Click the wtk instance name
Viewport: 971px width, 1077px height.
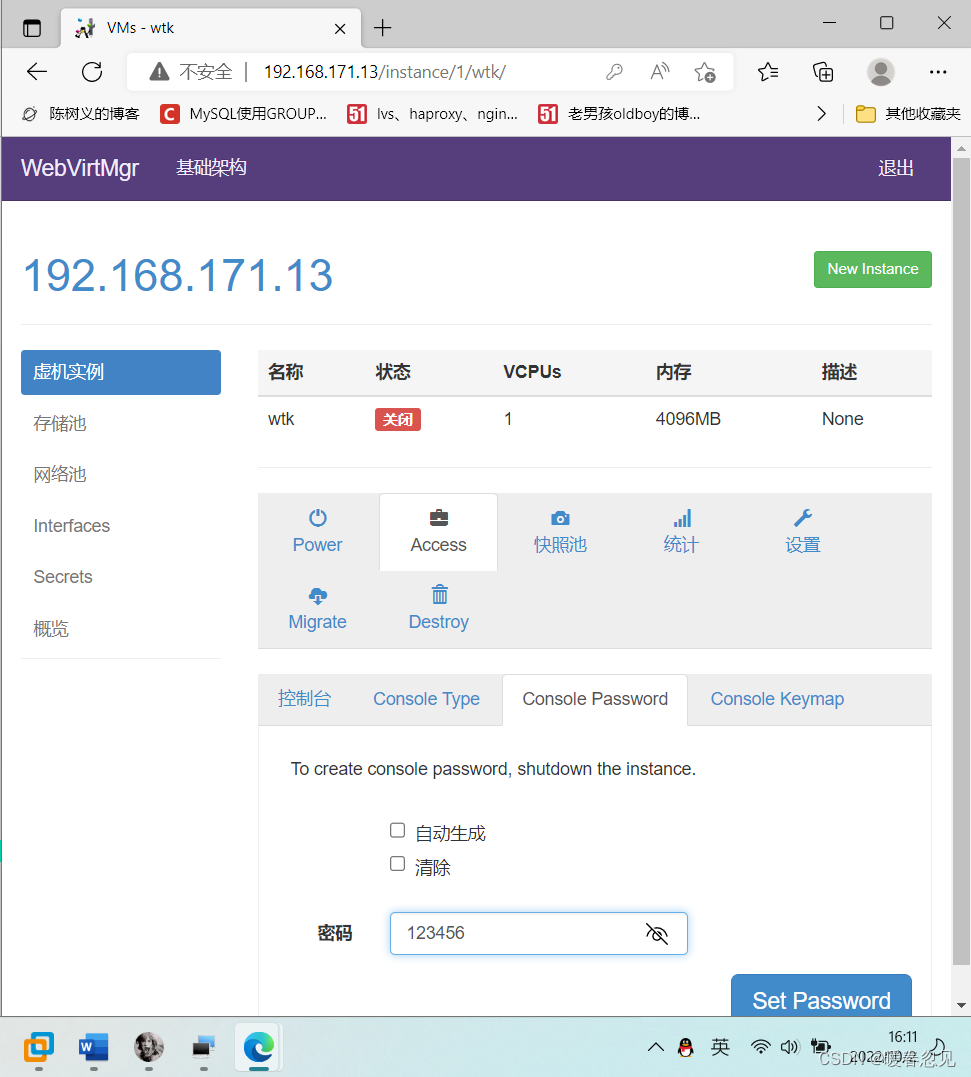tap(281, 419)
